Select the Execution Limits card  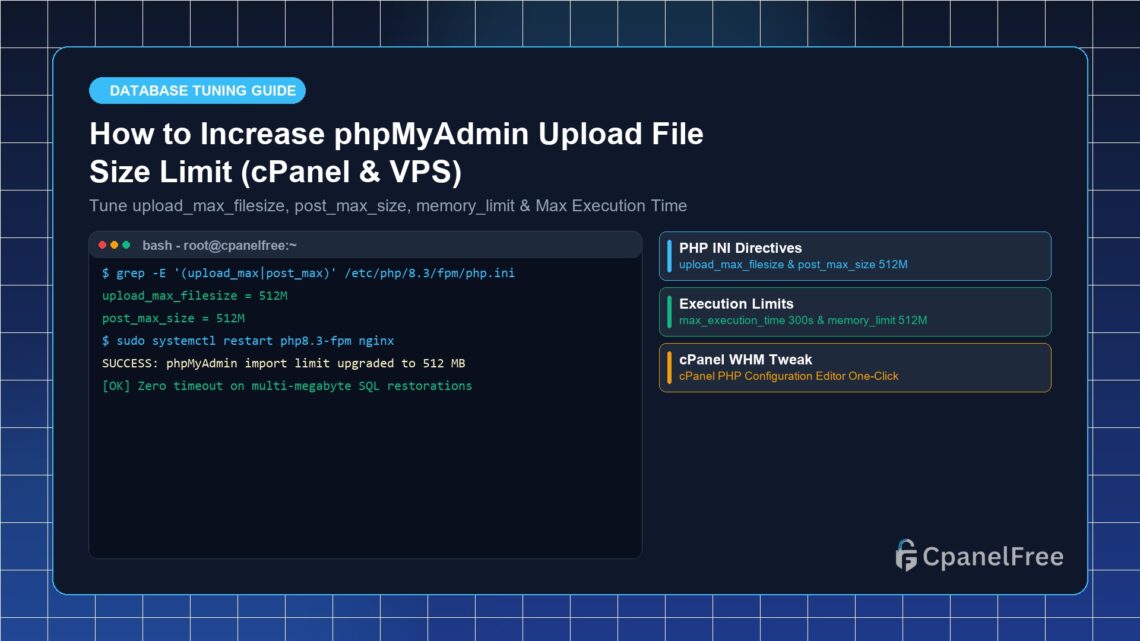pyautogui.click(x=855, y=312)
